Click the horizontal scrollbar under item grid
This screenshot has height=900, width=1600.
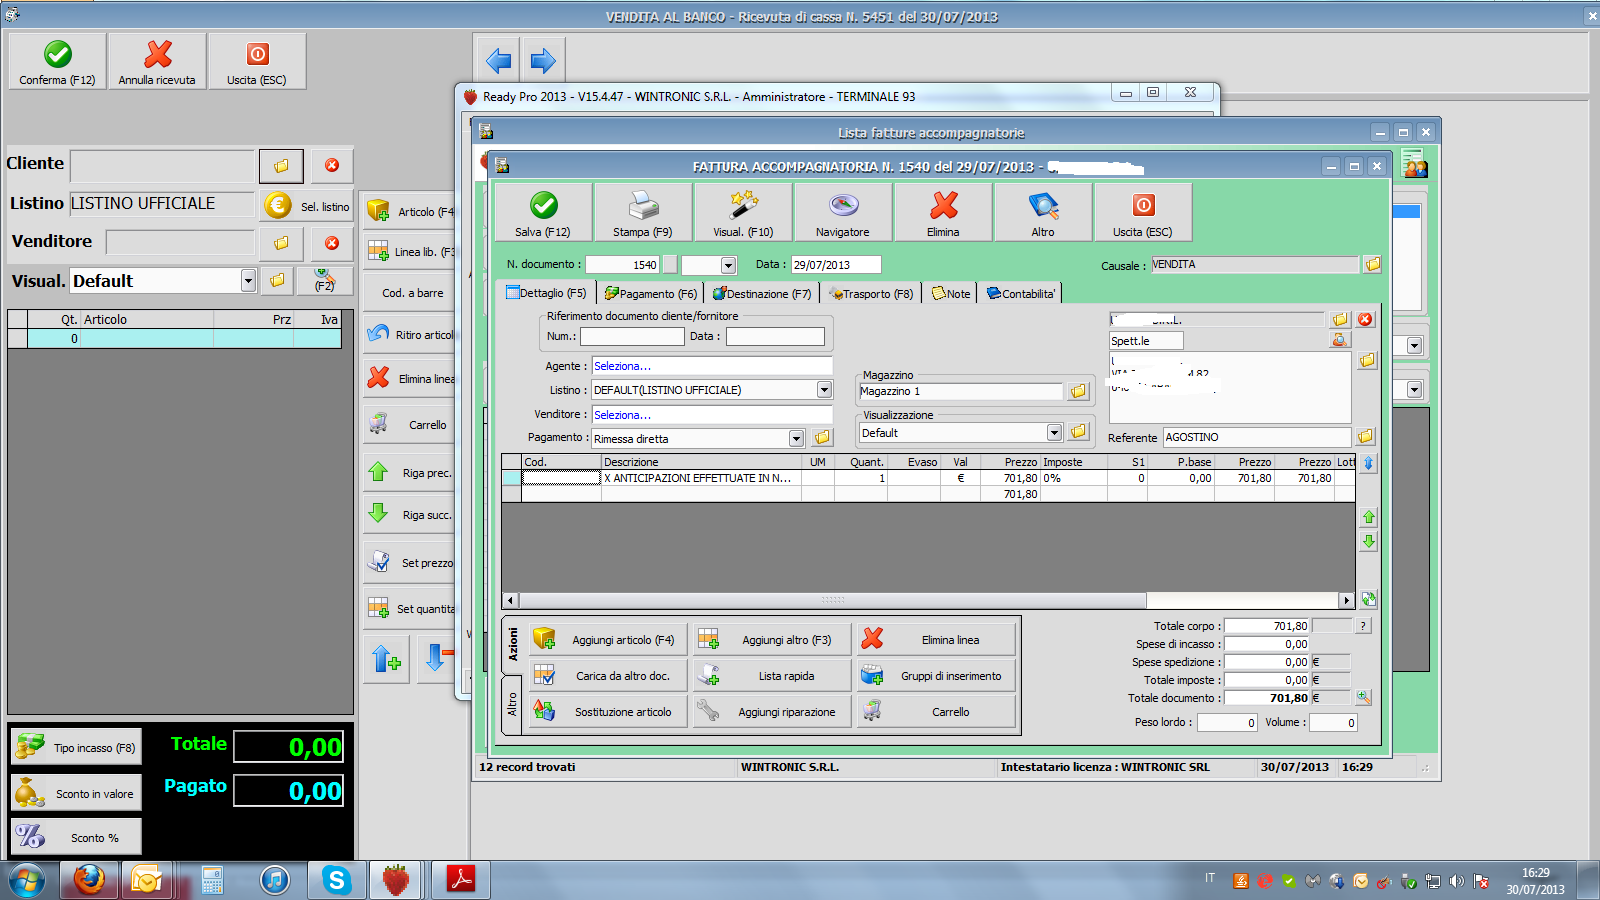832,601
